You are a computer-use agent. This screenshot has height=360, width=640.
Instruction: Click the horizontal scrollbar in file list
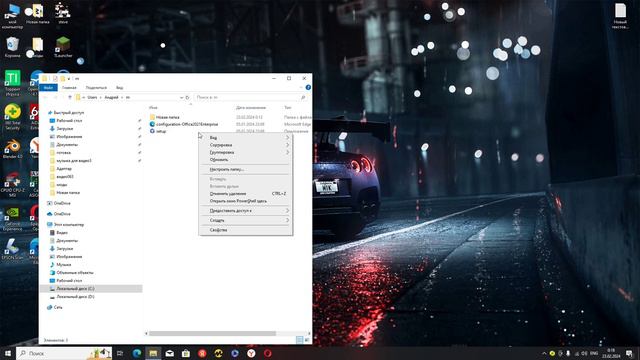point(212,333)
